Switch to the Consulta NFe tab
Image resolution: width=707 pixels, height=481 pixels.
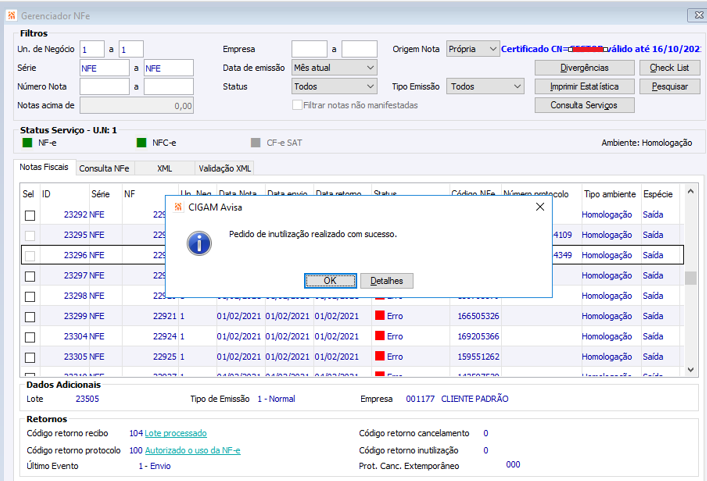(103, 169)
